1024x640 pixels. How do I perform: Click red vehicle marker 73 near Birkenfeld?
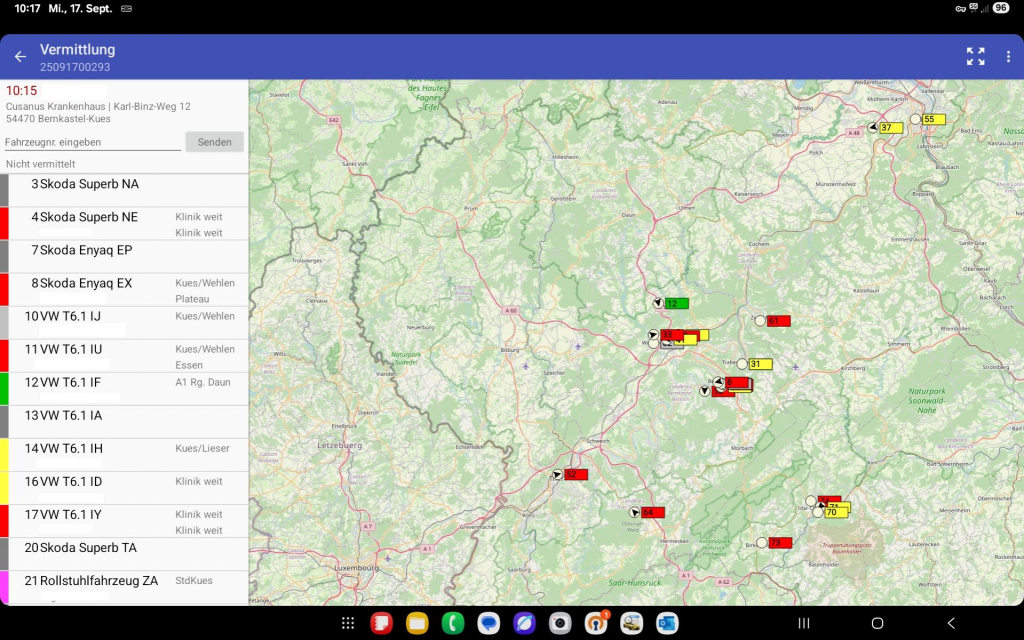pos(780,543)
